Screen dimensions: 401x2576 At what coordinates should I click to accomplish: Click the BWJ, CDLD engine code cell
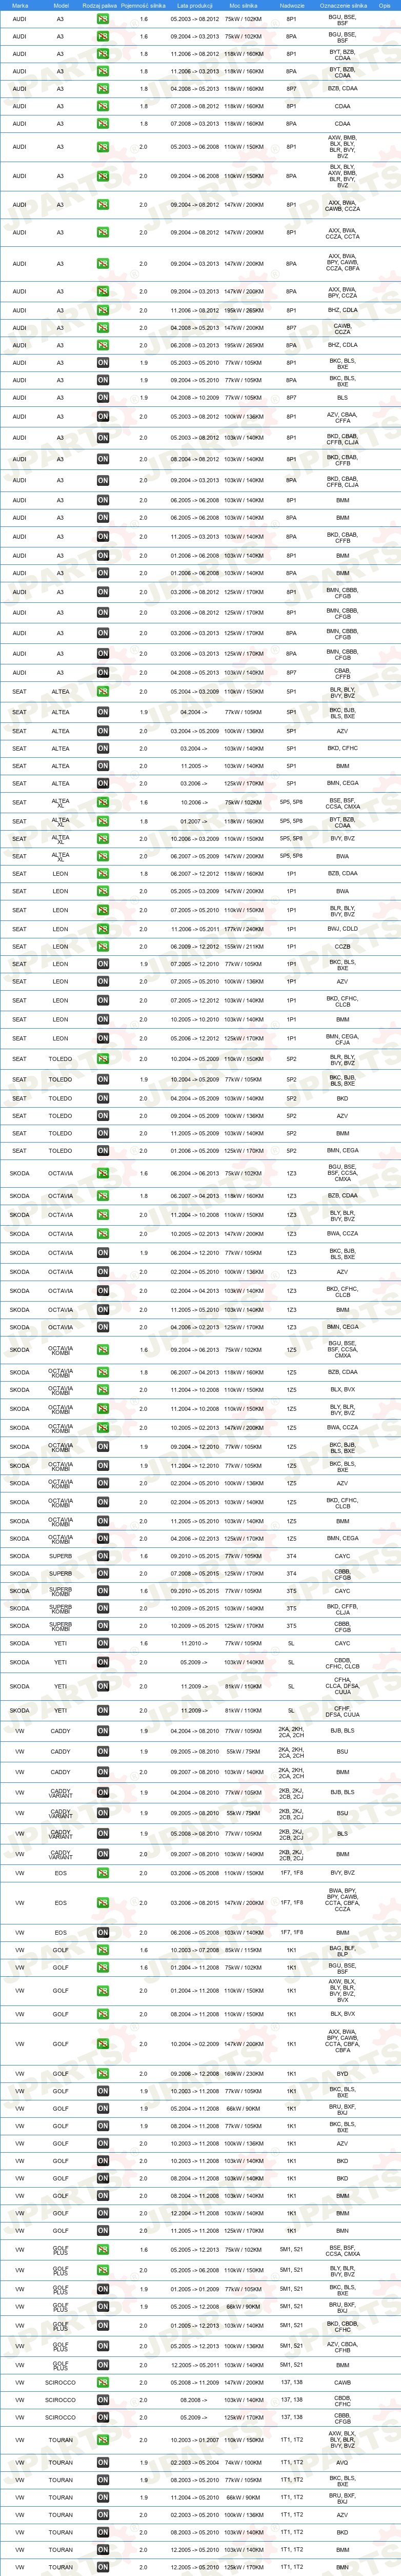click(x=343, y=928)
